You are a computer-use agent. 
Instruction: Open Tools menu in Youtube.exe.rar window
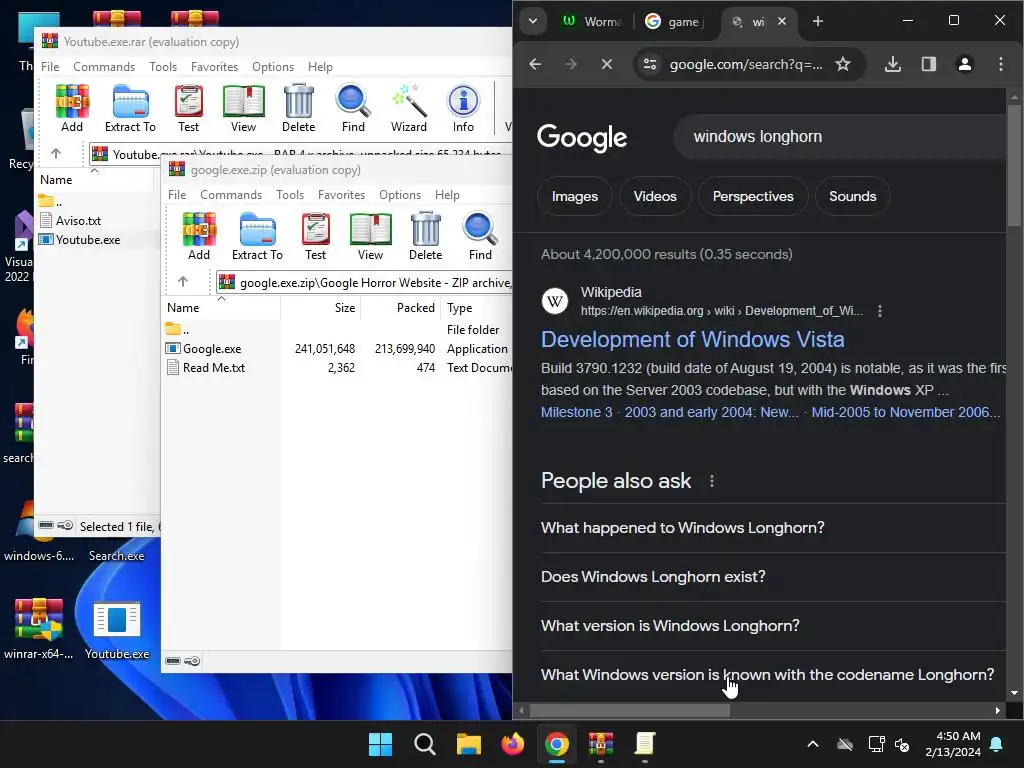[163, 67]
